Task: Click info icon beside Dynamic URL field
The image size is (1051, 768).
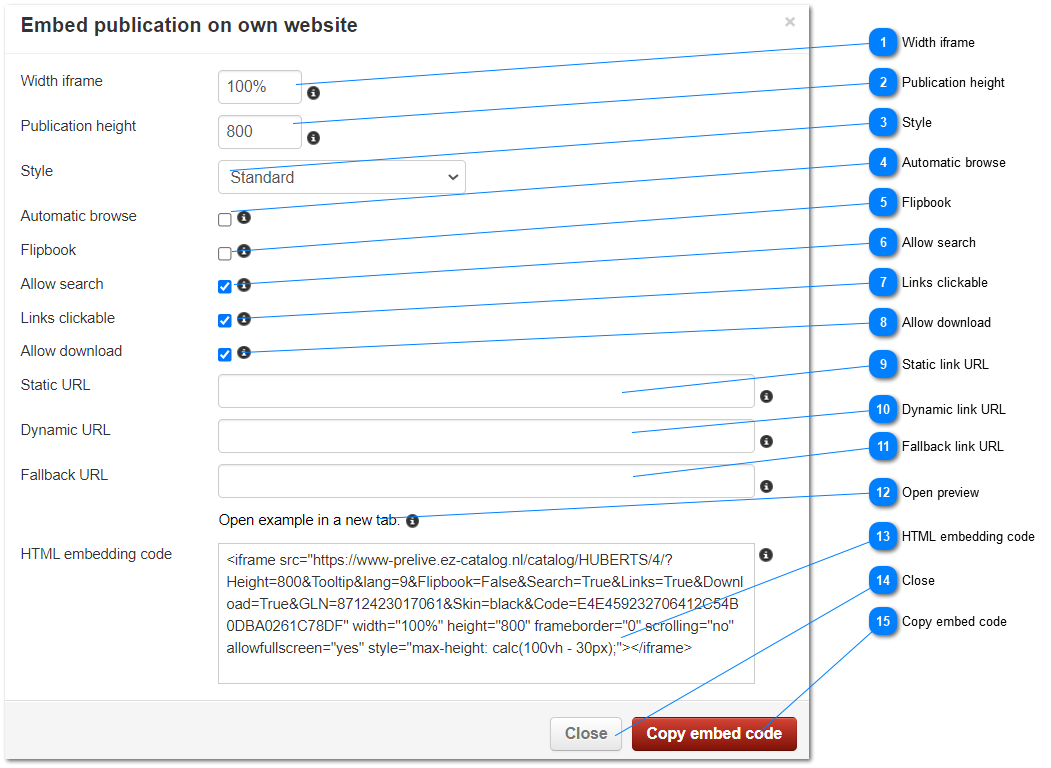Action: coord(767,442)
